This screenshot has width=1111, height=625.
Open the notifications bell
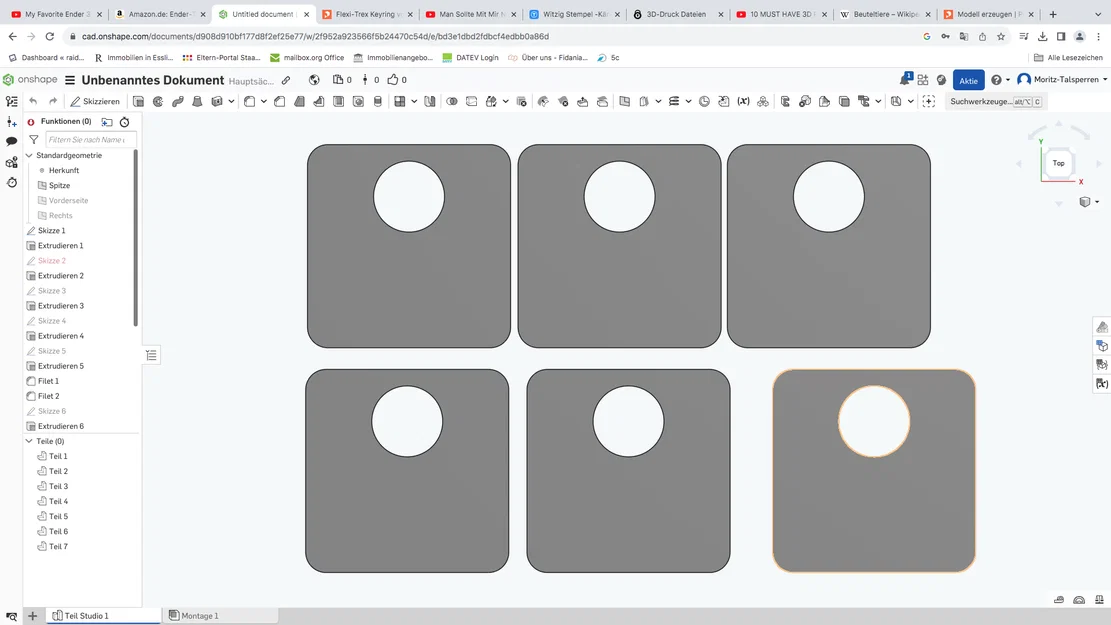click(905, 80)
